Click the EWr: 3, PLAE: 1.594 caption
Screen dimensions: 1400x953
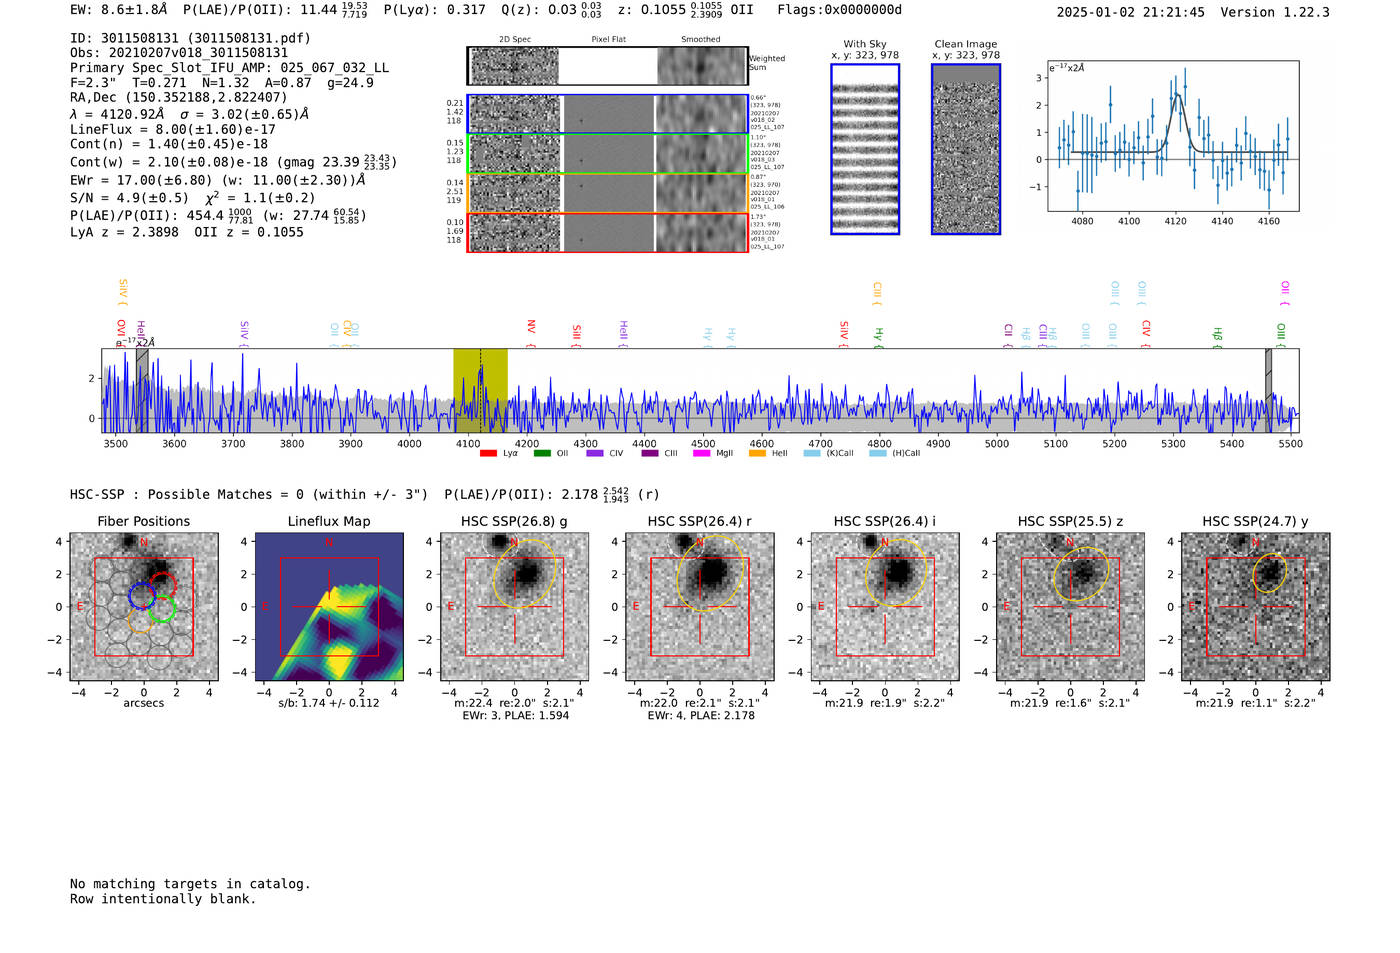515,716
